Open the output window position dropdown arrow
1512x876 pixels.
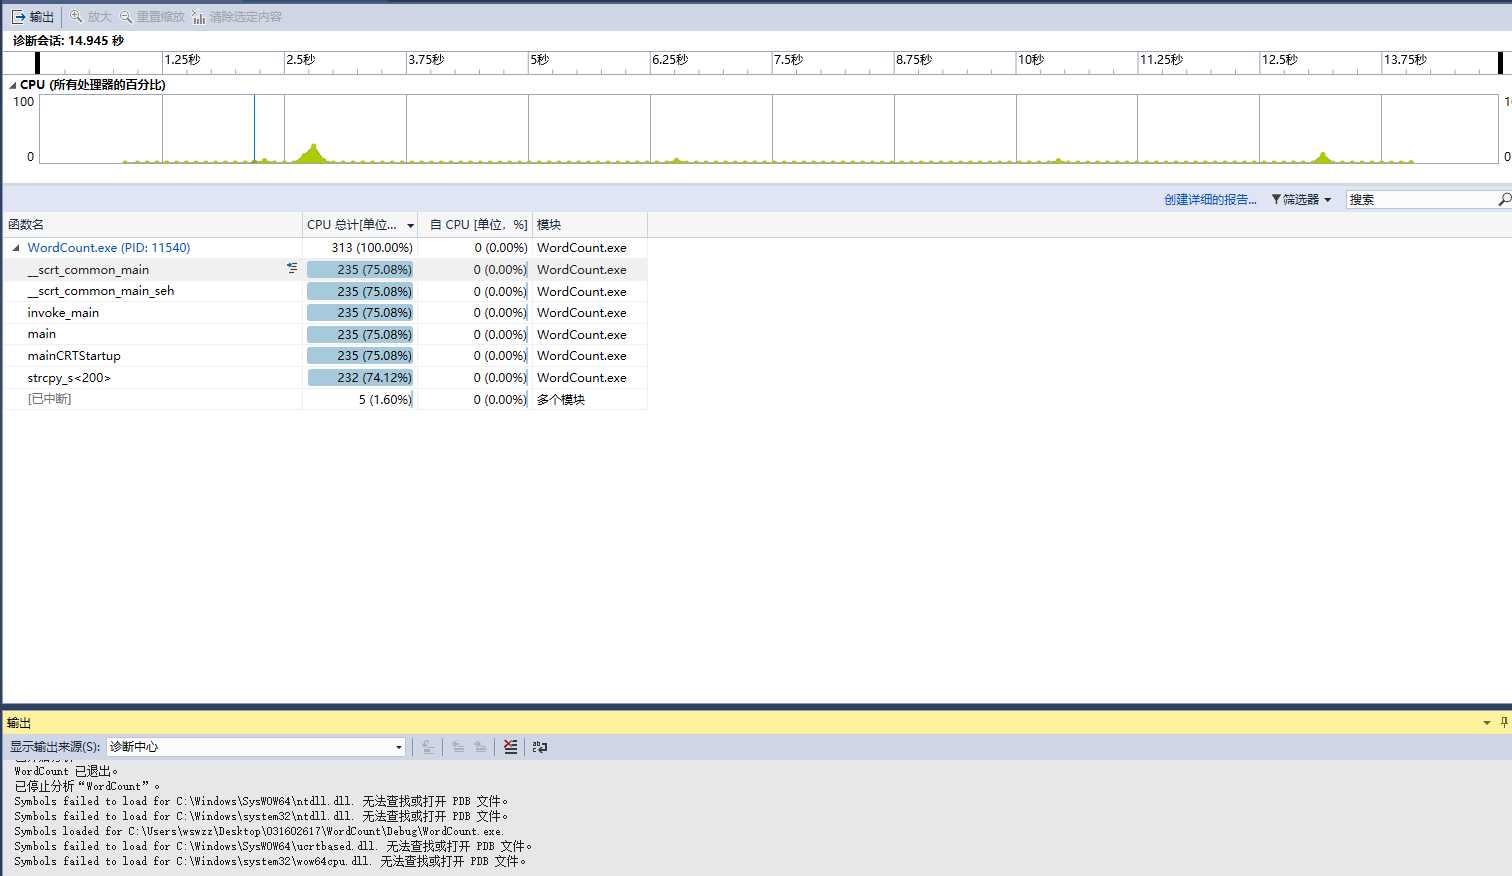pos(1486,723)
